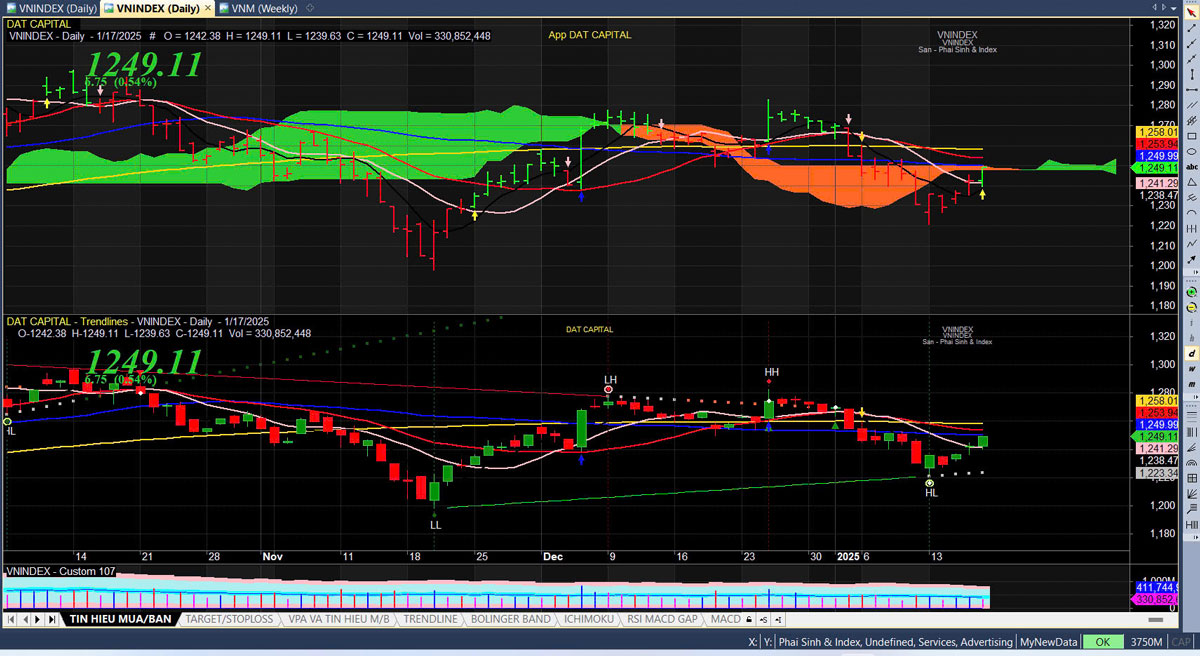Switch to monthly 'm' interval
Viewport: 1200px width, 656px height.
click(x=1192, y=385)
